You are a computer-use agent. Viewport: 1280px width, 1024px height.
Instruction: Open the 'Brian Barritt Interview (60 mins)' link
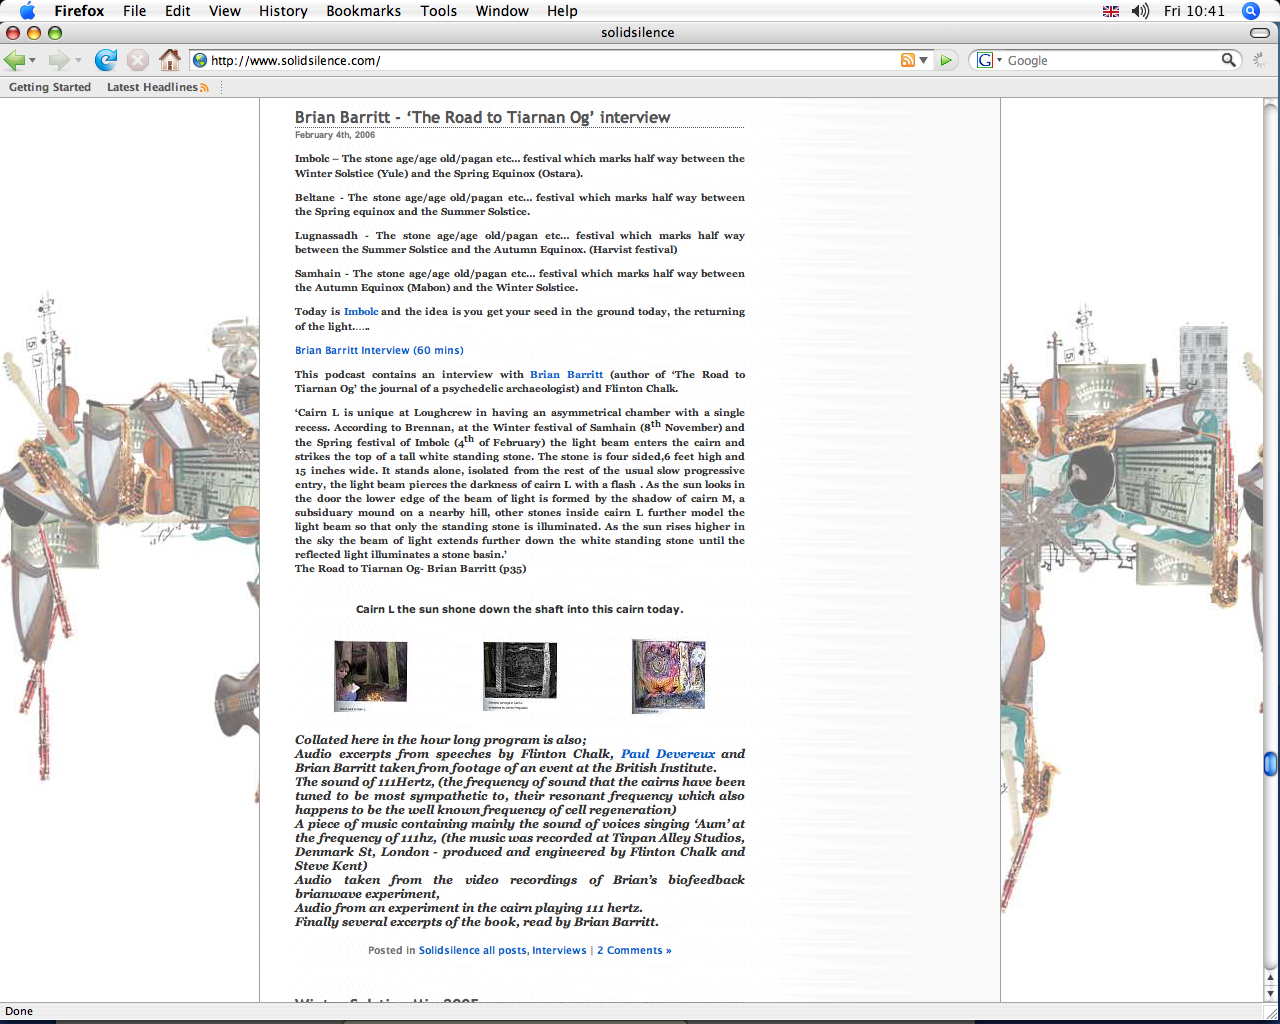[x=379, y=350]
